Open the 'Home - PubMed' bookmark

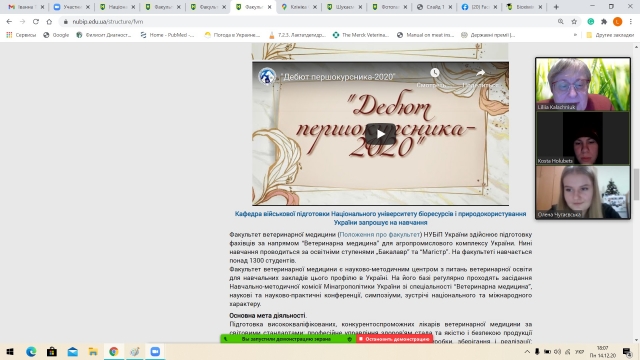click(x=167, y=35)
